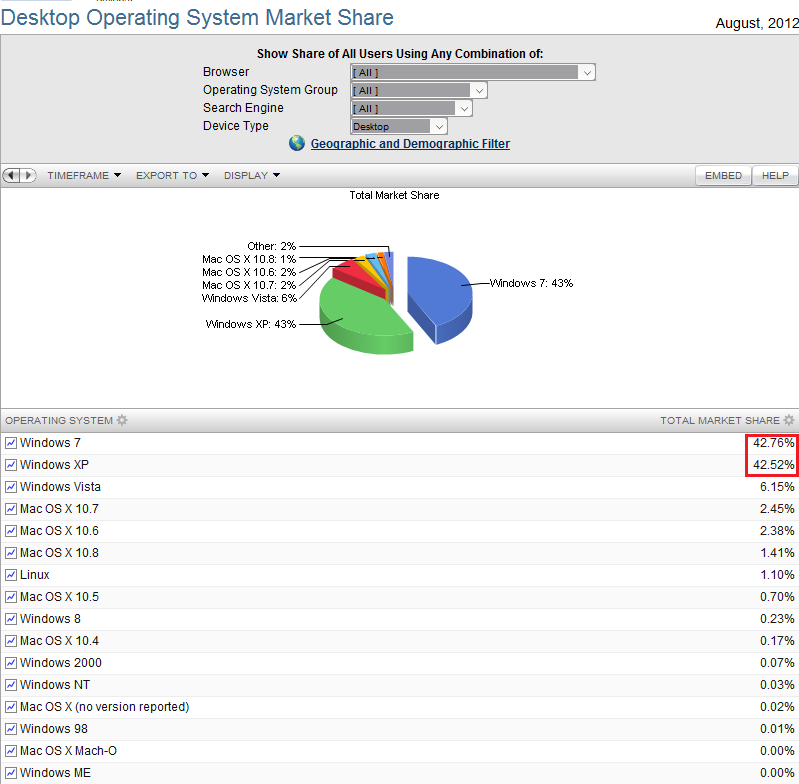Click the 1.10% Linux market share value

(x=777, y=575)
